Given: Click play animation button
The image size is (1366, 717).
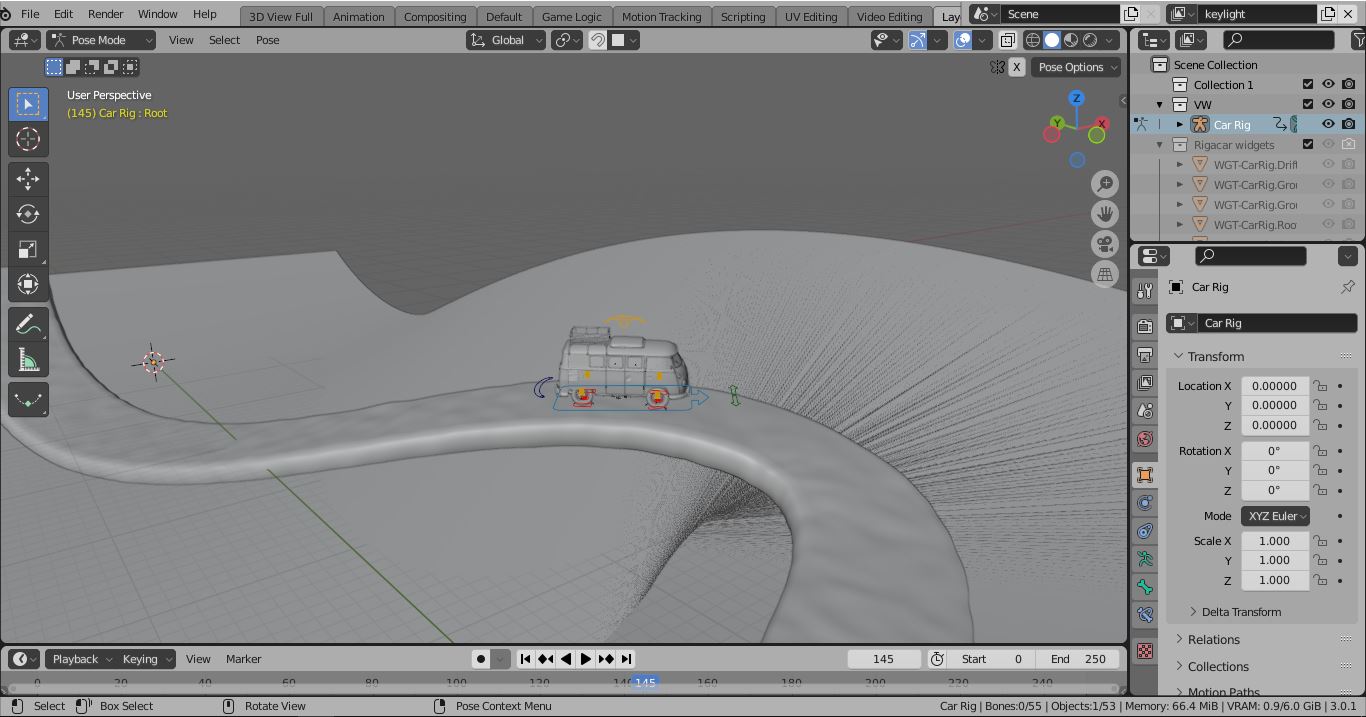Looking at the screenshot, I should (x=586, y=659).
